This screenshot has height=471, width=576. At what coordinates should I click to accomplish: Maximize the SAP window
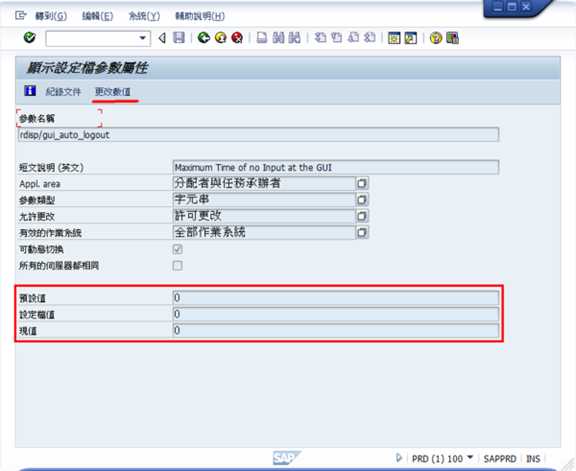pyautogui.click(x=512, y=7)
